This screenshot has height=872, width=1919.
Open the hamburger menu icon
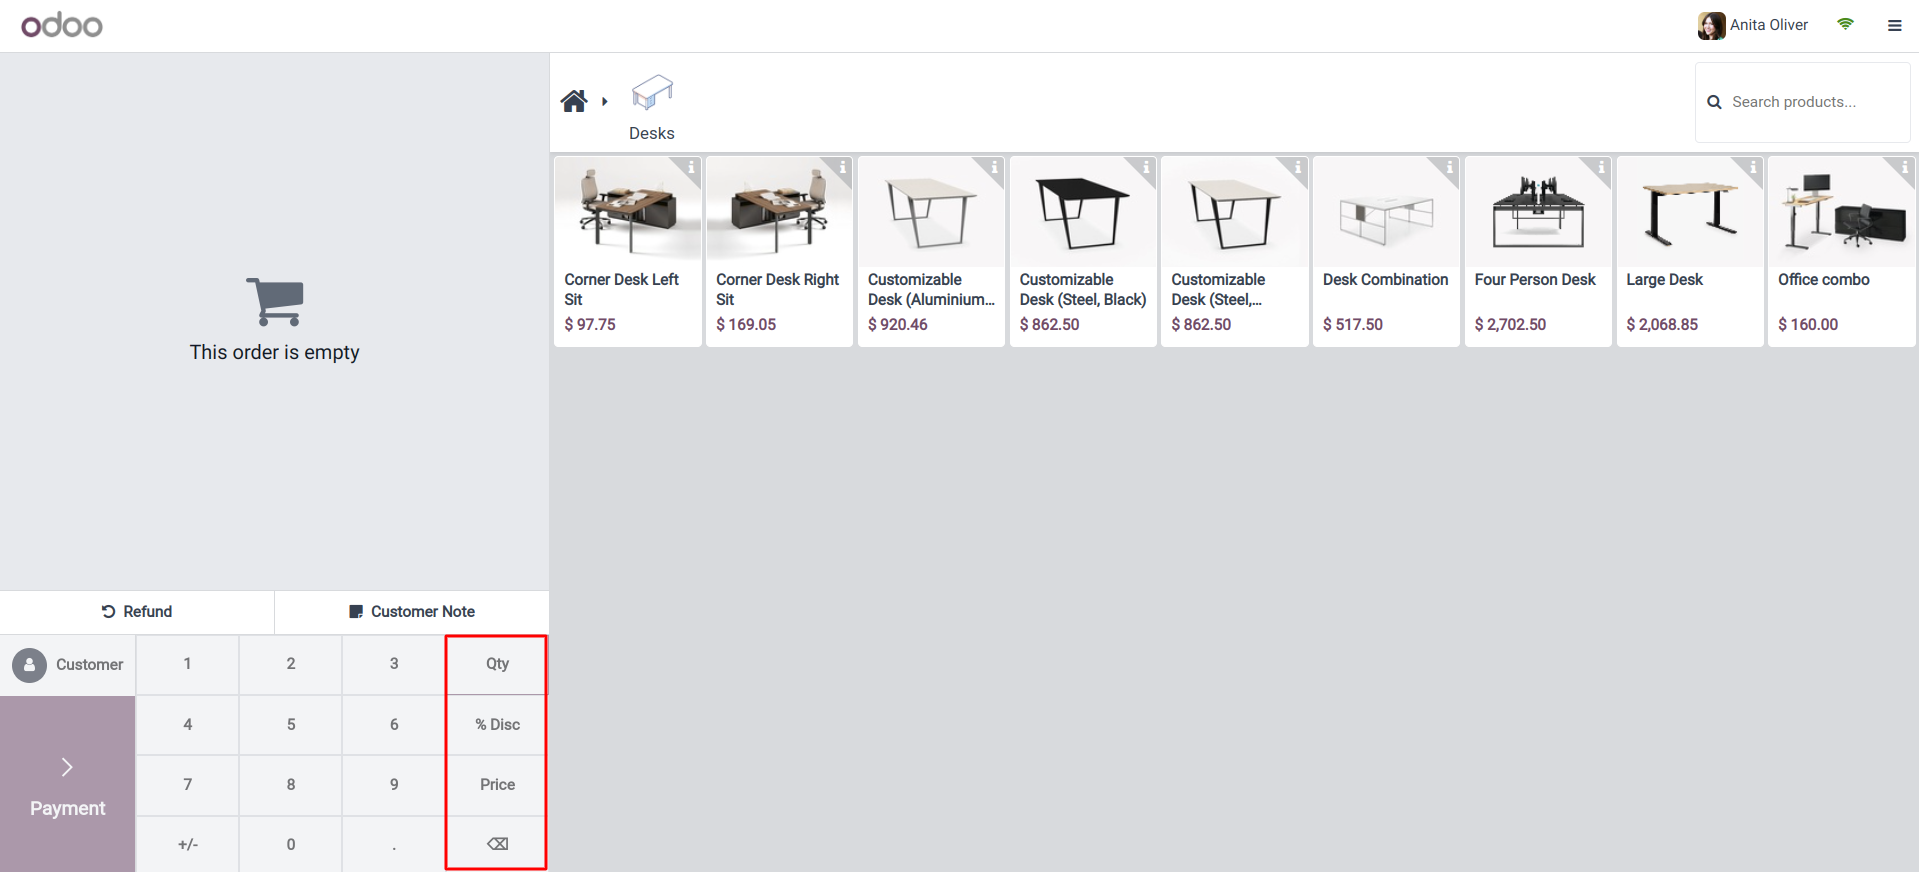tap(1894, 26)
